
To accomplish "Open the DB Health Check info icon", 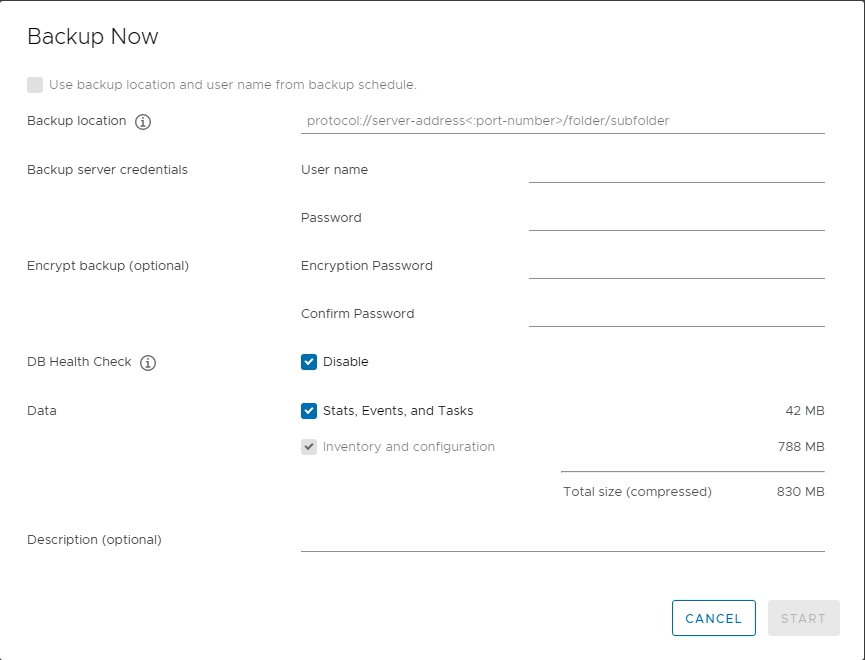I will pos(148,363).
